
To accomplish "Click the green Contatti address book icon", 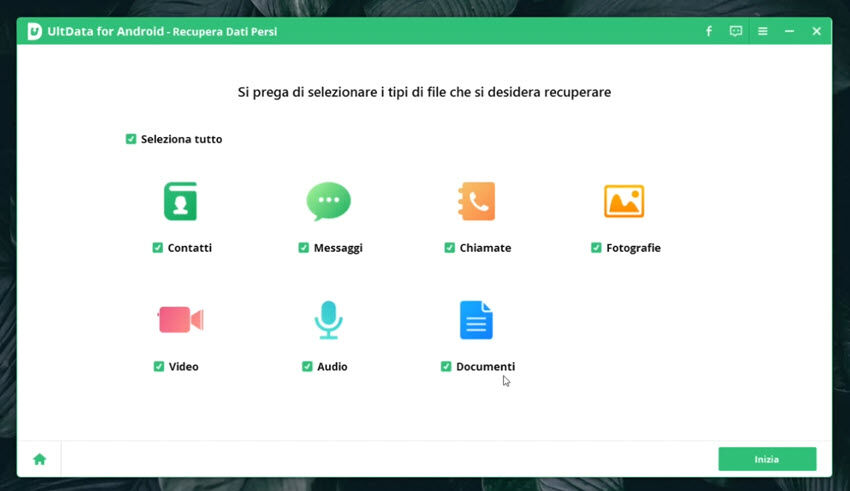I will click(x=180, y=201).
